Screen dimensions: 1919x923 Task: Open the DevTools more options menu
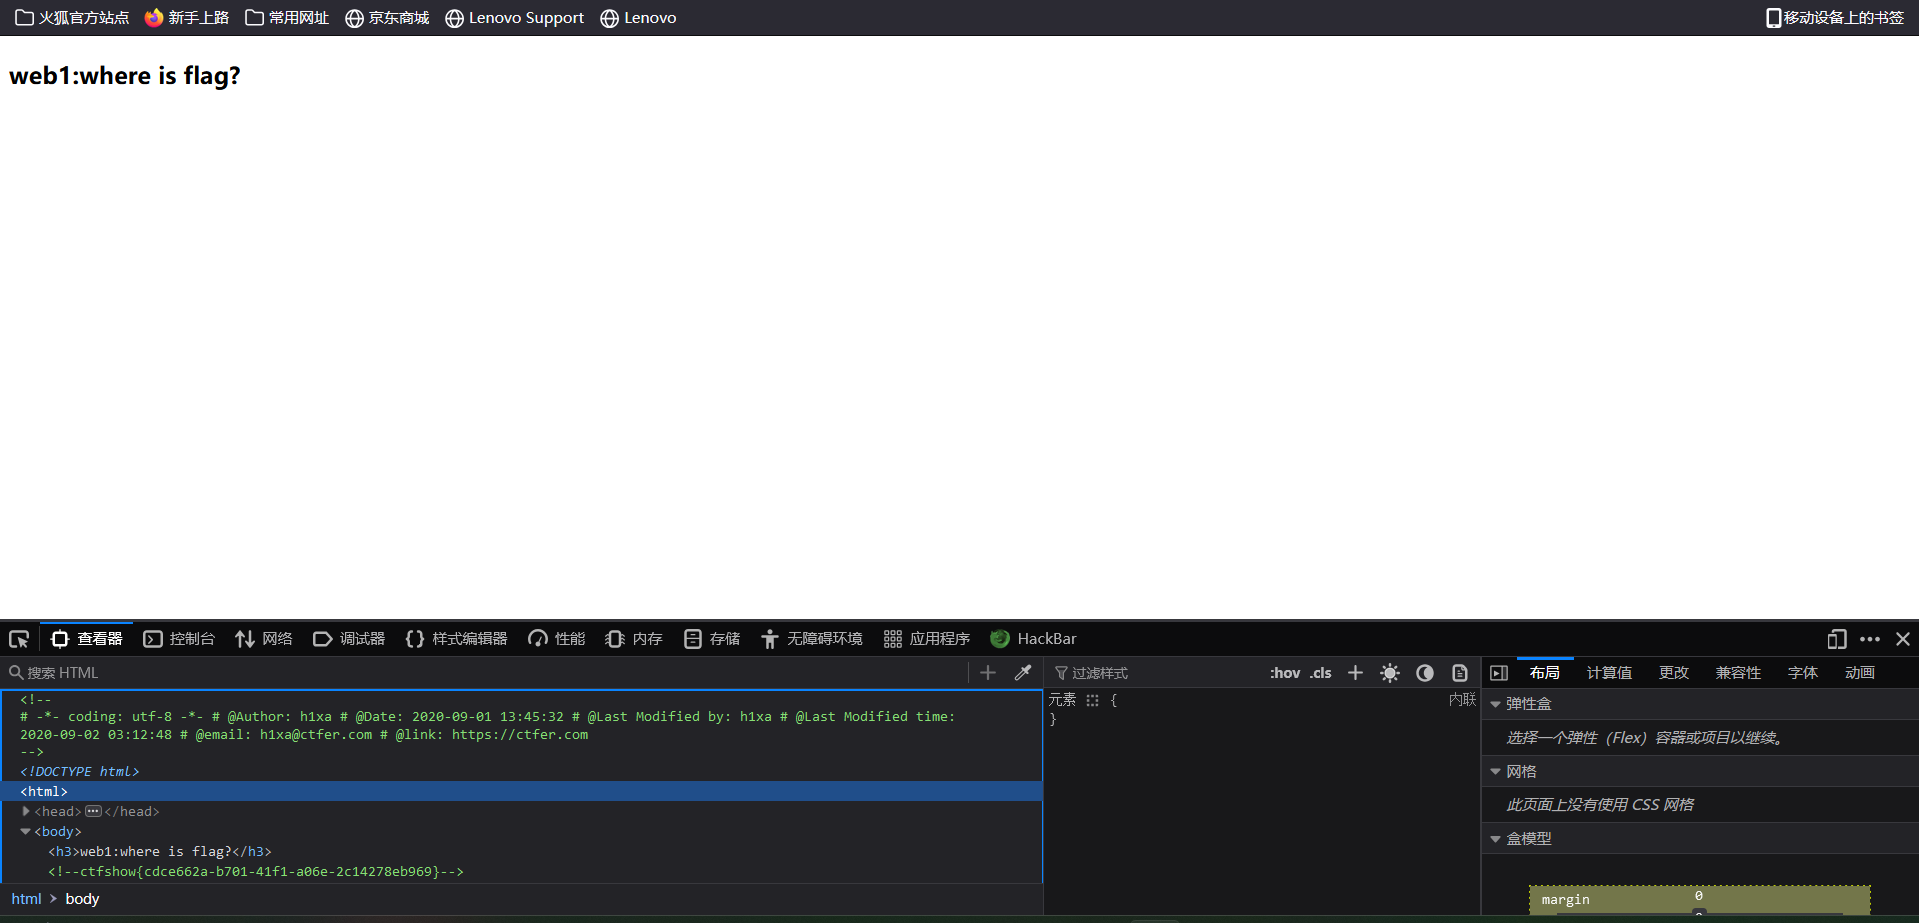[x=1870, y=639]
